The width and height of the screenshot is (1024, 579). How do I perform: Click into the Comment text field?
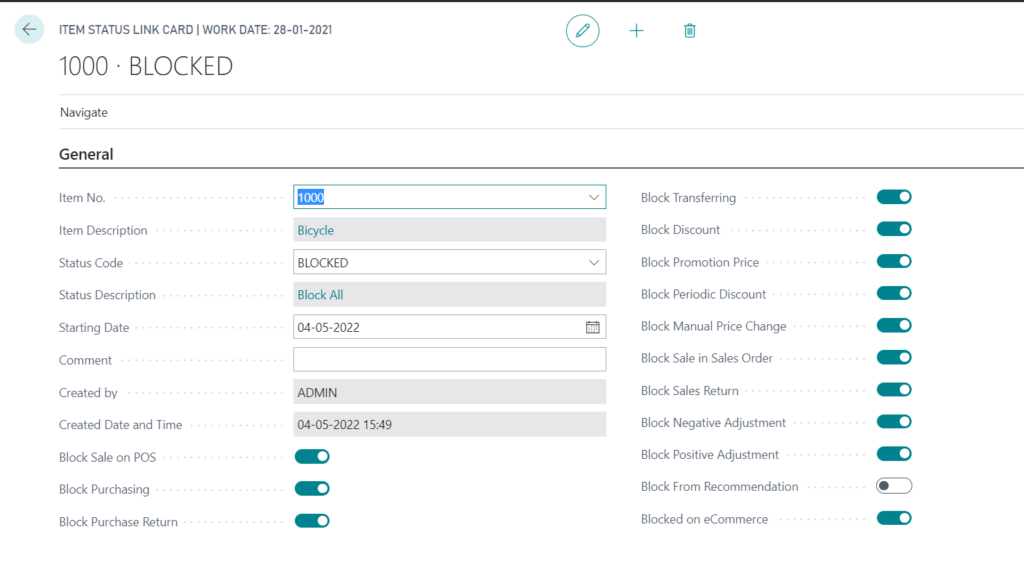click(x=449, y=360)
